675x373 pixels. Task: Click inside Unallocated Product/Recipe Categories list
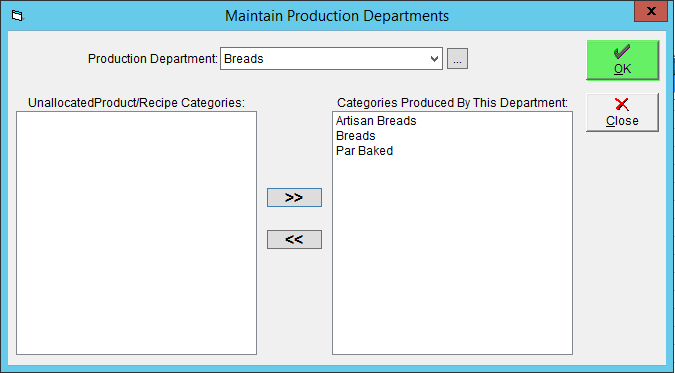[136, 233]
